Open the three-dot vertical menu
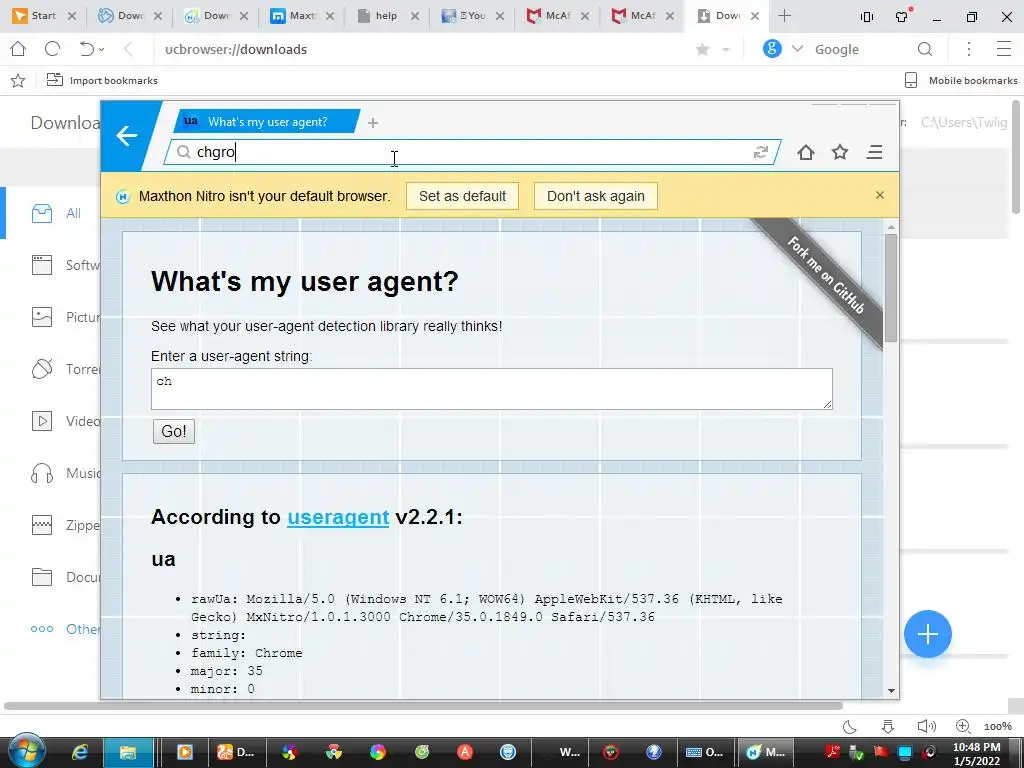This screenshot has width=1024, height=768. pos(969,49)
